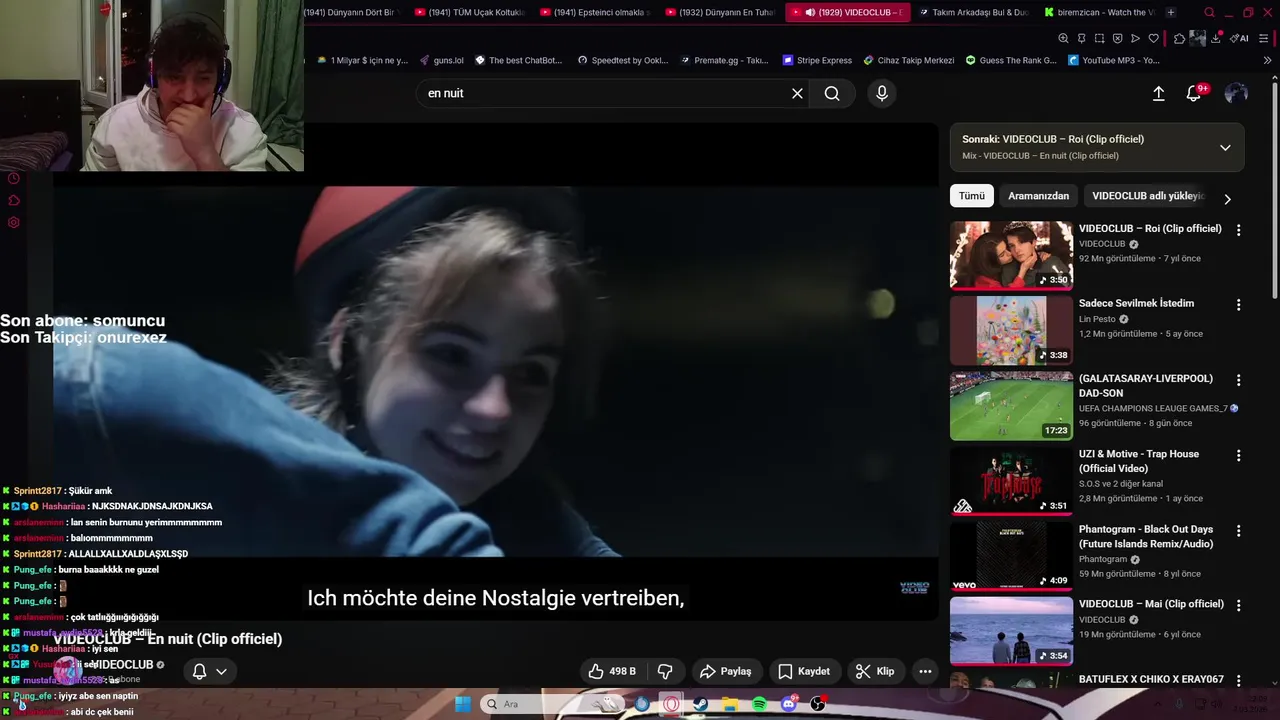Screen dimensions: 1280x720
Task: Open File Explorer from the taskbar
Action: coord(730,704)
